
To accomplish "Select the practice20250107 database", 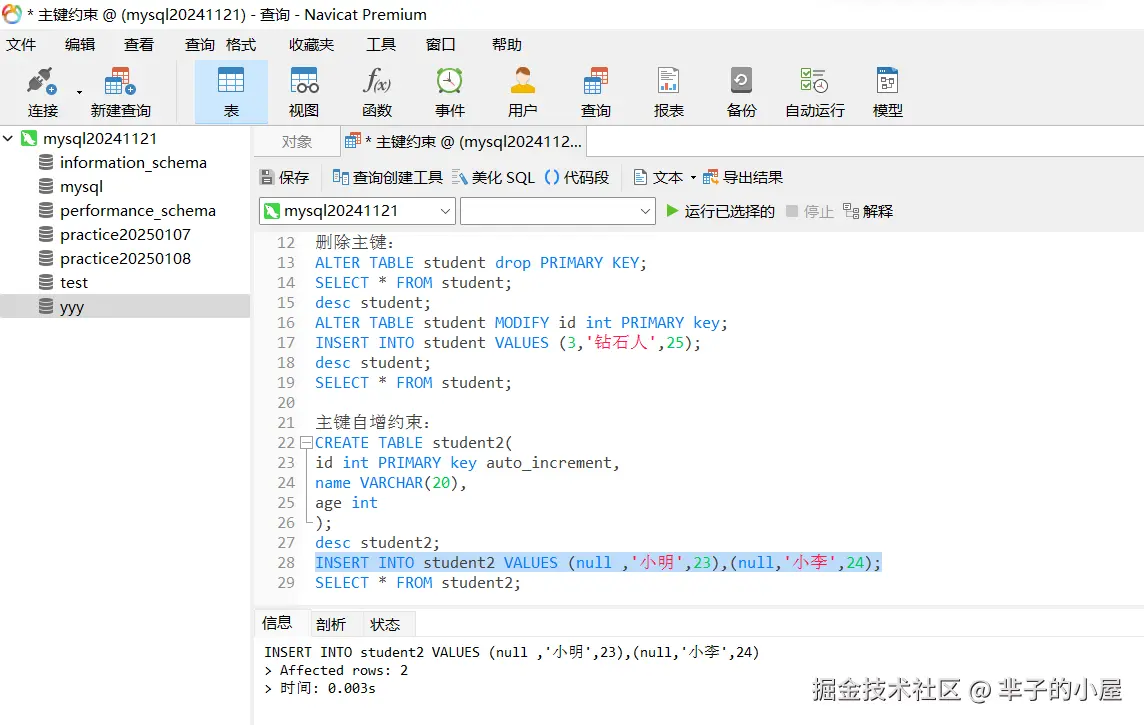I will click(125, 235).
